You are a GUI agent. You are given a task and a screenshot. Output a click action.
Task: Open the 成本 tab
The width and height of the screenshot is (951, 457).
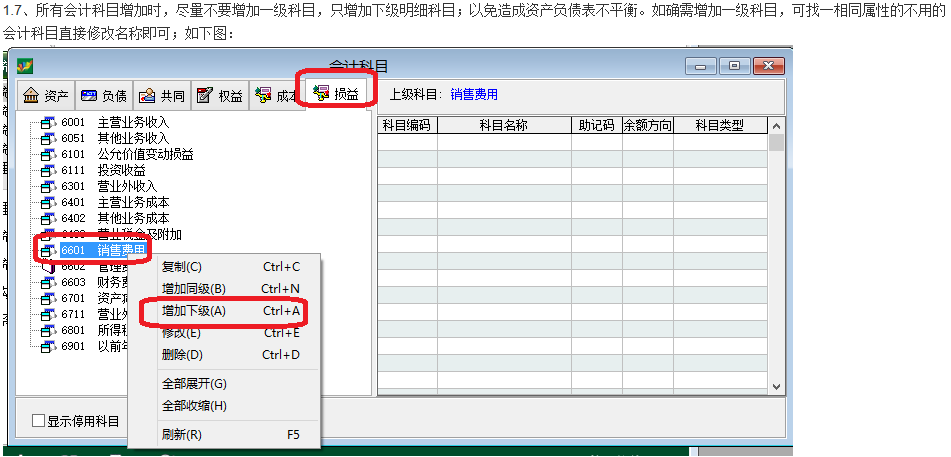point(276,95)
